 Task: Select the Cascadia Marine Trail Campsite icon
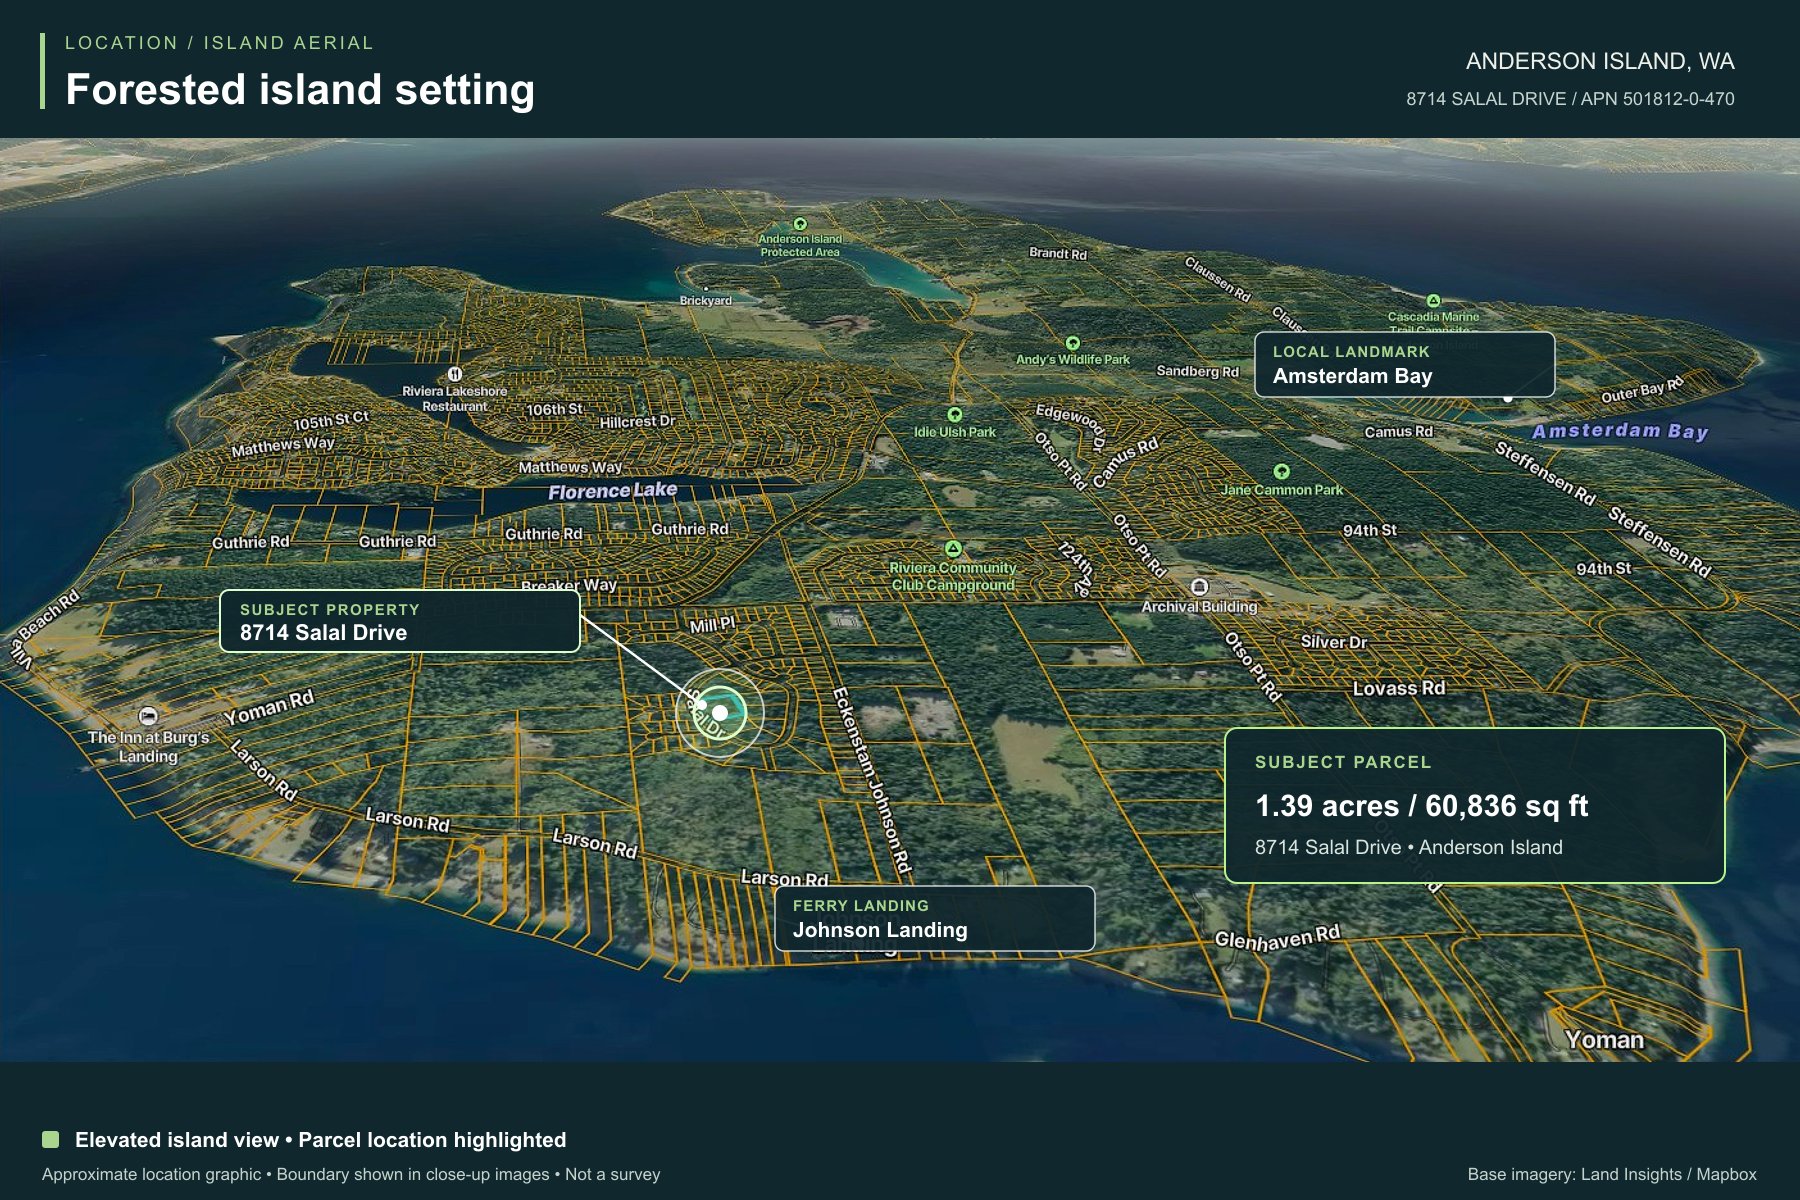[1433, 300]
